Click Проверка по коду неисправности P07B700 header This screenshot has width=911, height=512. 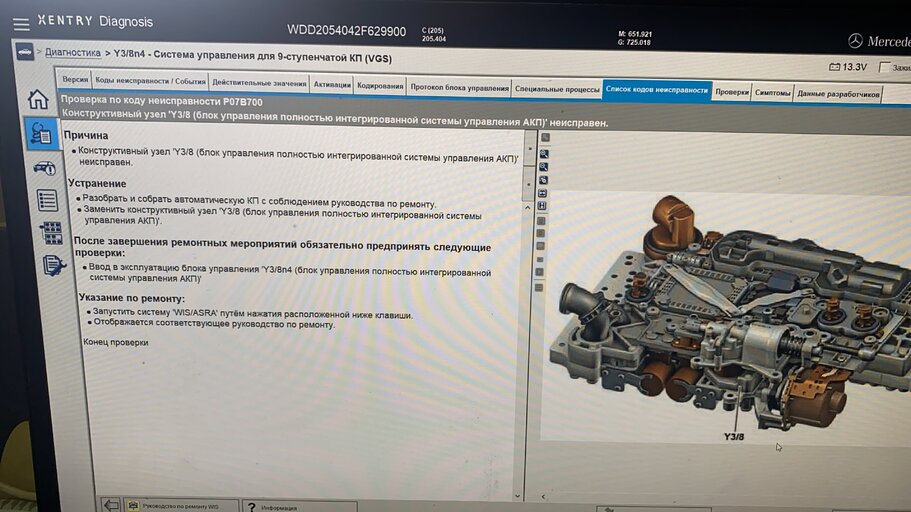pyautogui.click(x=162, y=101)
